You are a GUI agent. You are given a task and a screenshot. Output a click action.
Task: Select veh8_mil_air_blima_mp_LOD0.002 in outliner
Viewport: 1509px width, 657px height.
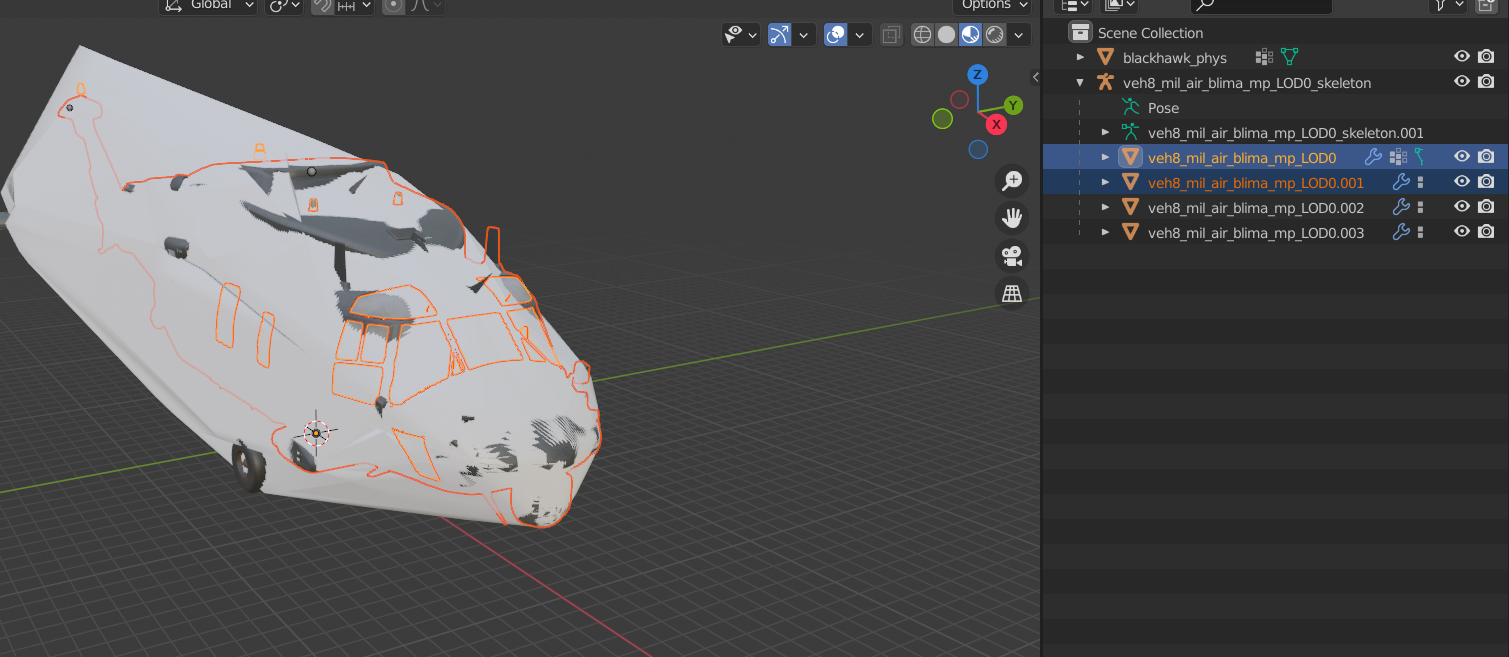[1255, 207]
